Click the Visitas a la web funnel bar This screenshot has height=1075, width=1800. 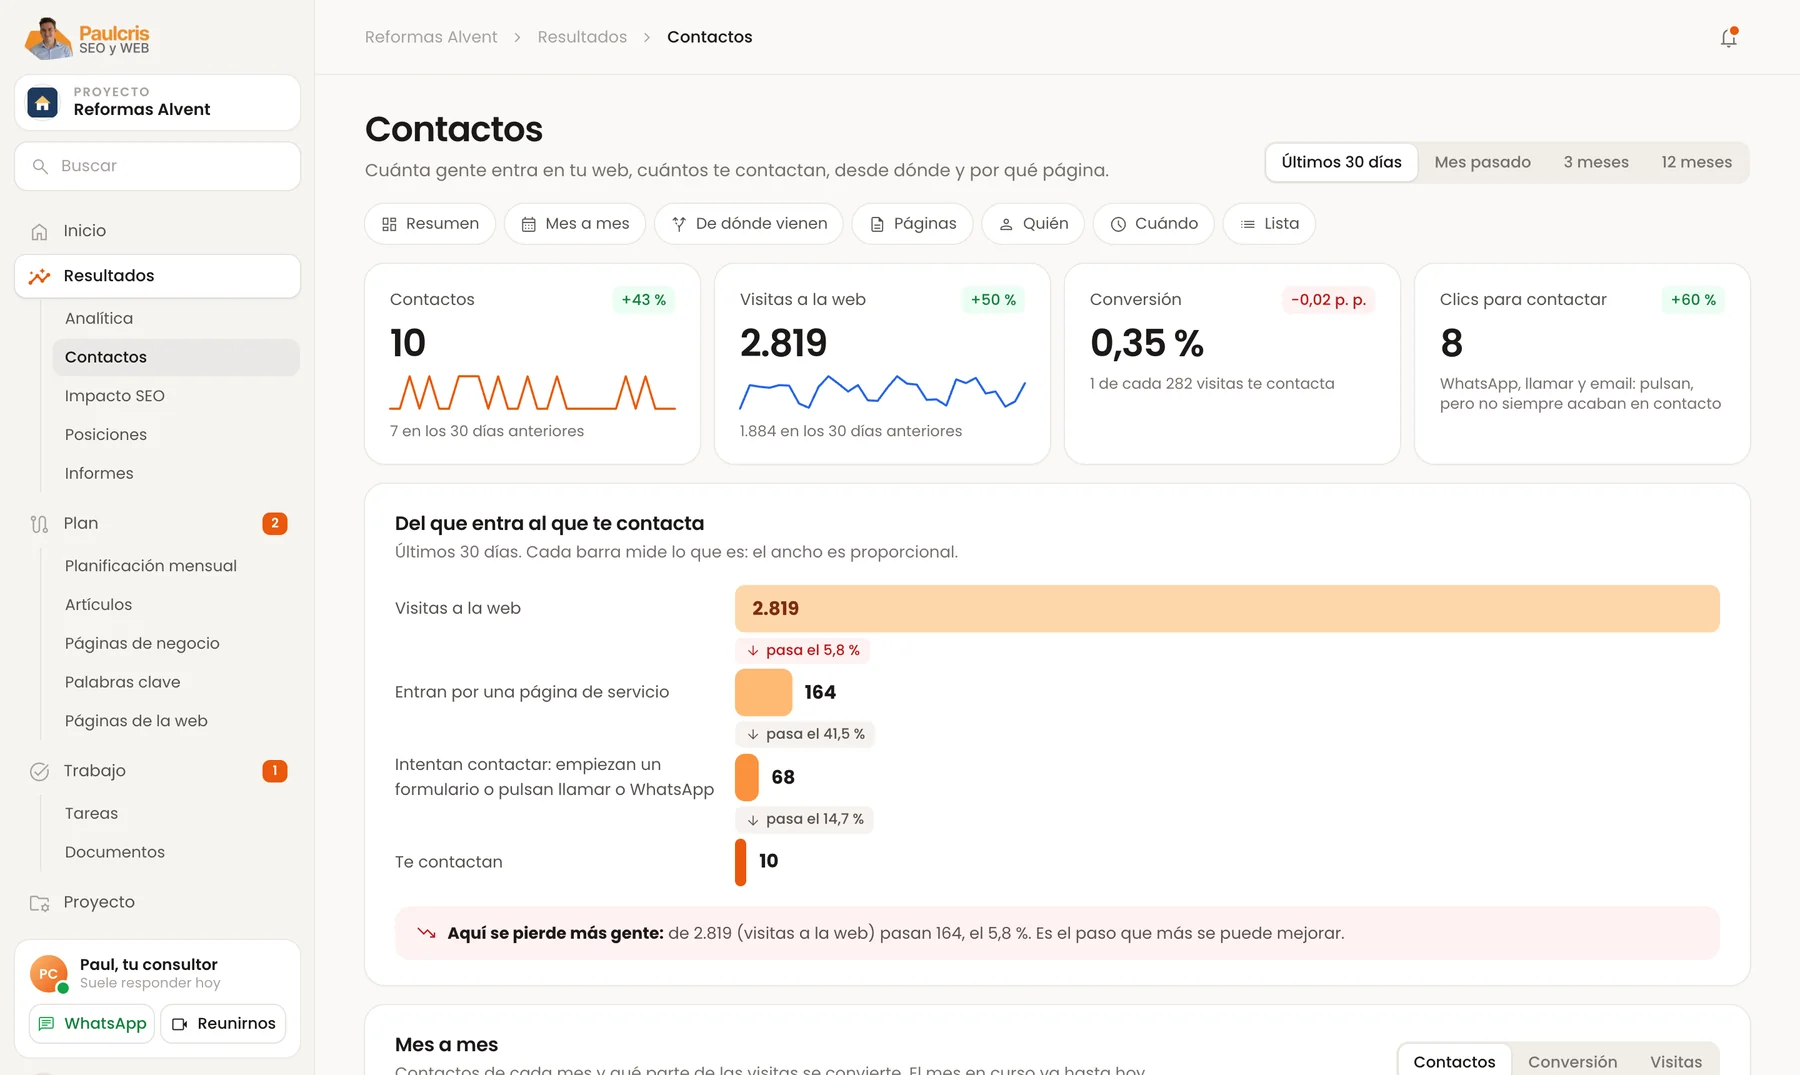click(x=1227, y=609)
